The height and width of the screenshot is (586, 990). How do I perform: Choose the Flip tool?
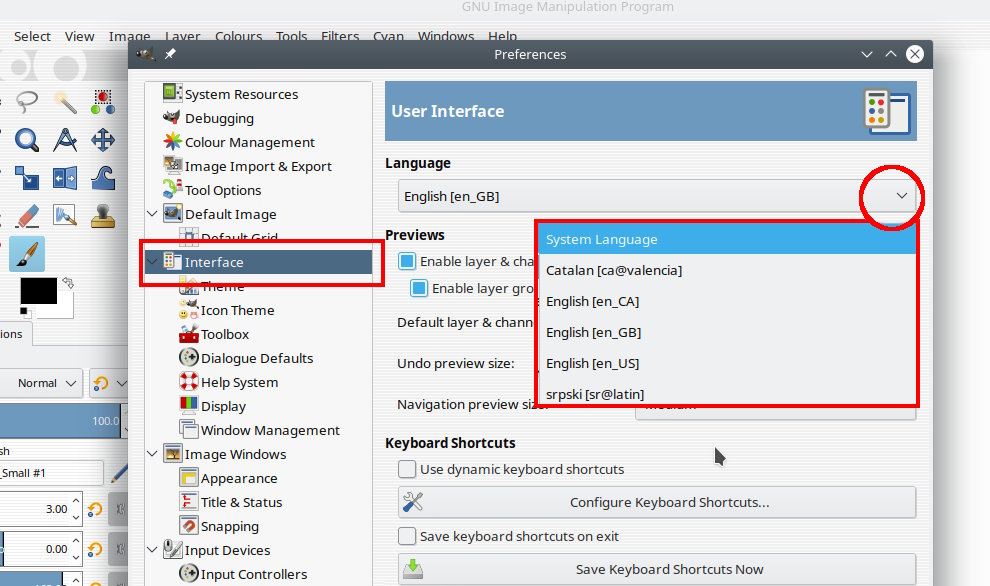click(x=65, y=178)
